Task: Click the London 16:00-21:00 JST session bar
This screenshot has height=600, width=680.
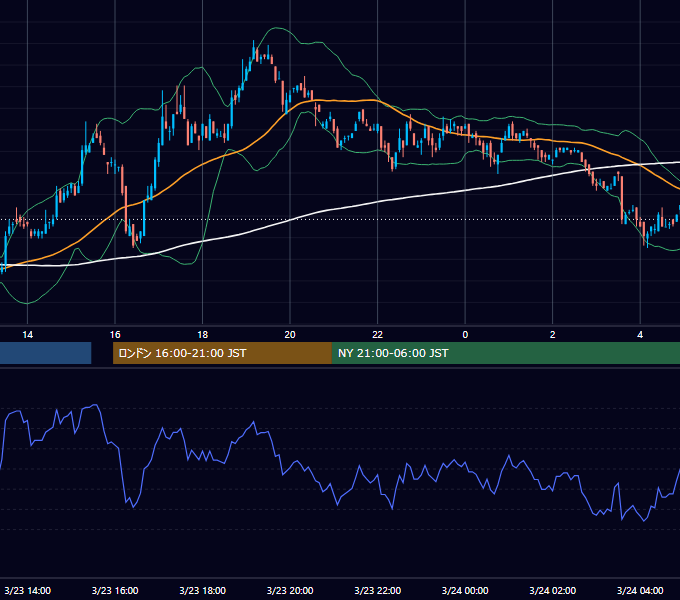Action: (x=222, y=353)
